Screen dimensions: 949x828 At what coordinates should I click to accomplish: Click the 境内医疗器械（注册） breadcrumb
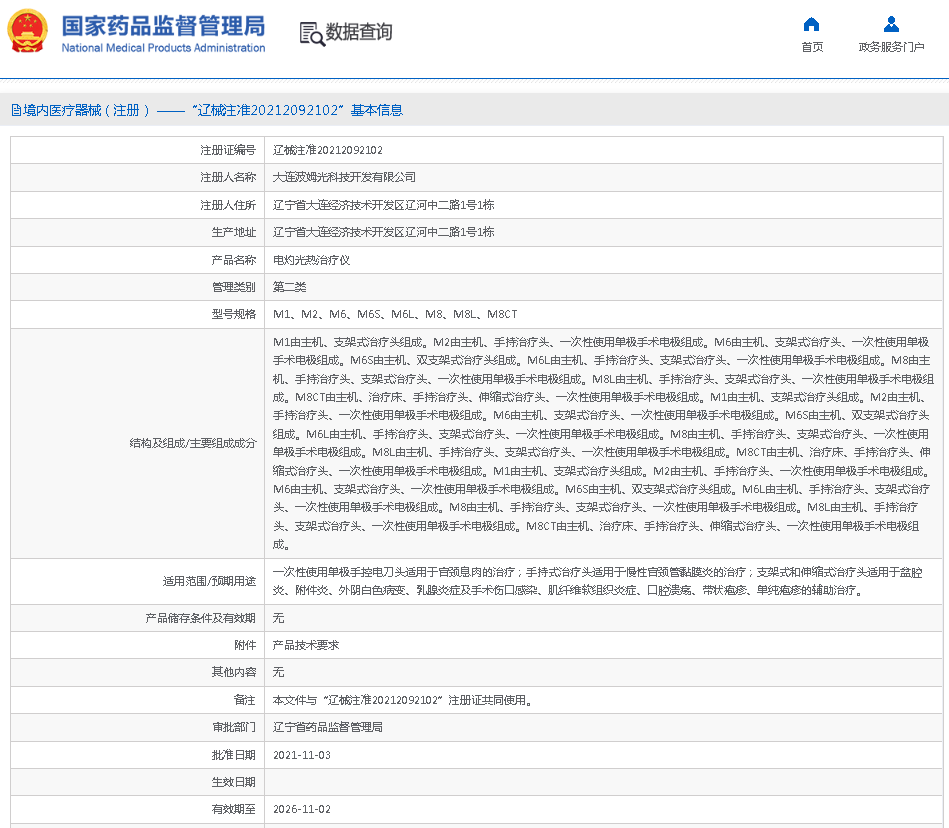[x=86, y=110]
